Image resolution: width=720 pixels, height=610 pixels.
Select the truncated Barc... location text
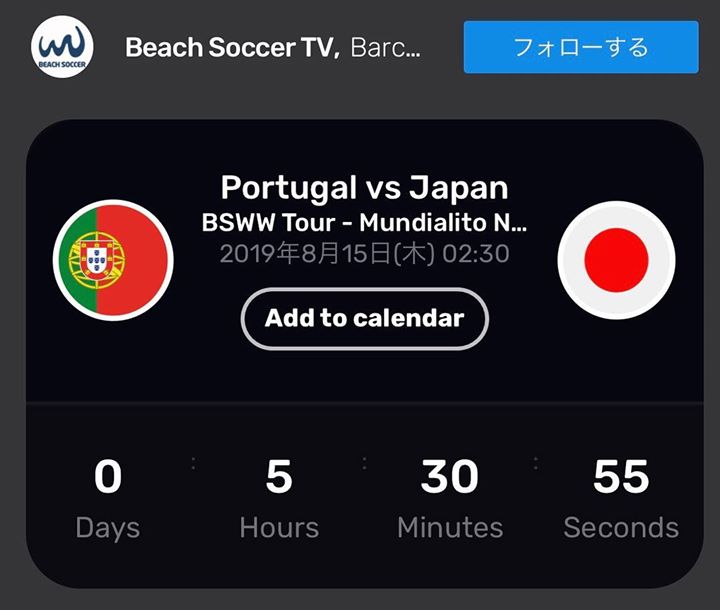(x=385, y=47)
